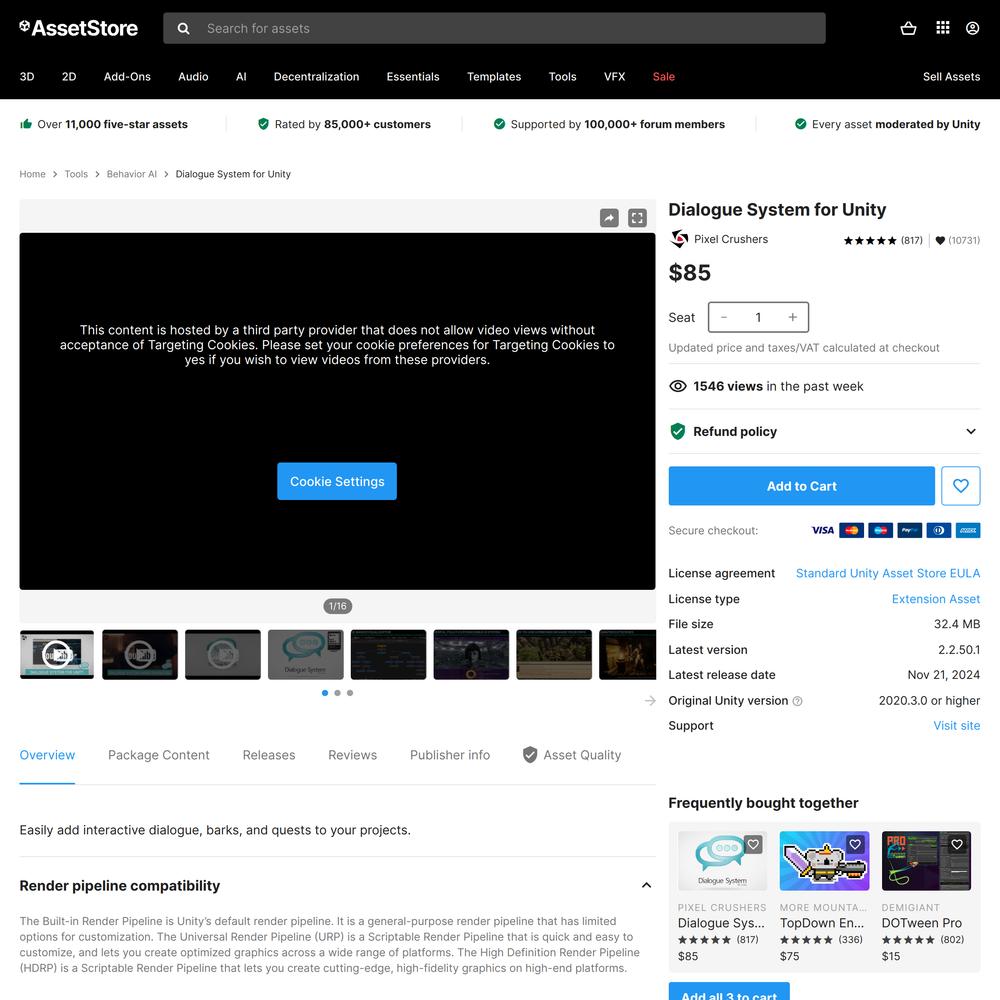Switch to the Overview tab

coord(47,755)
